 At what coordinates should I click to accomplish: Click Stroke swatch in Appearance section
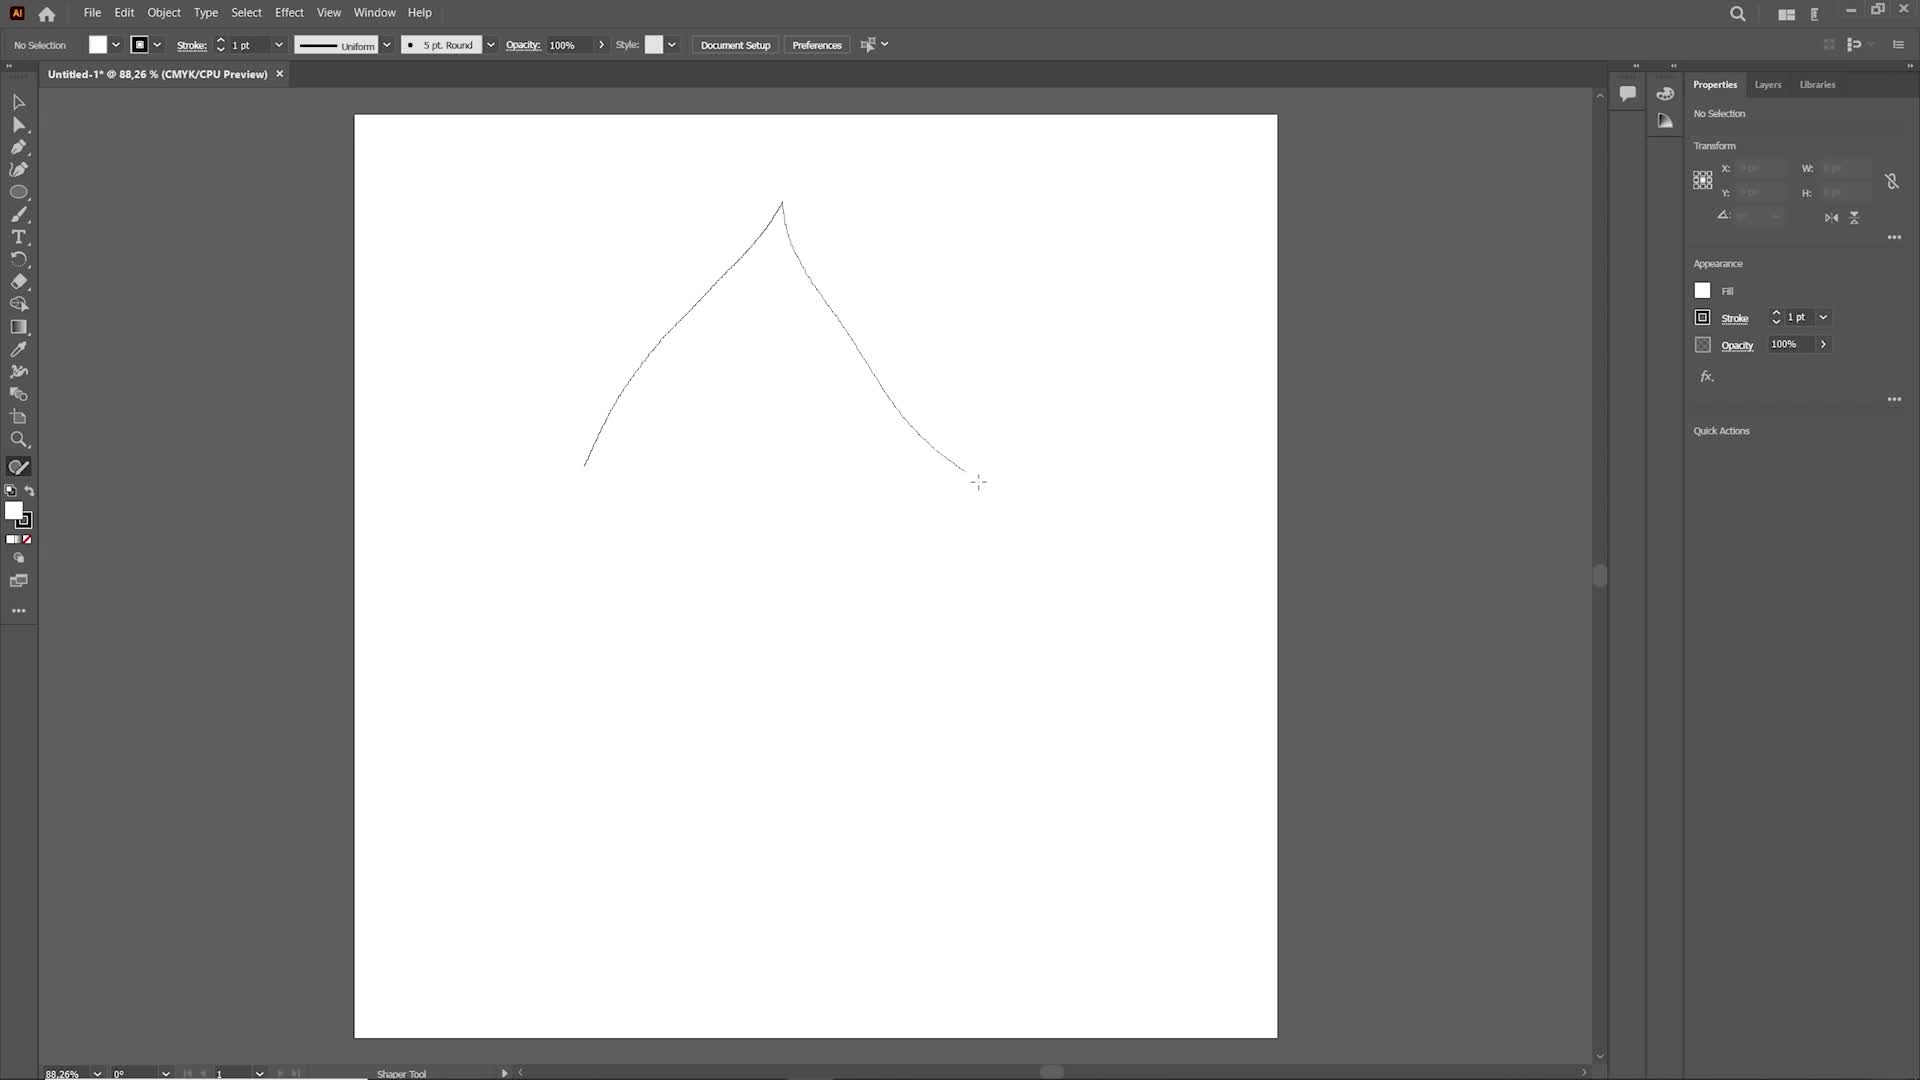[1702, 318]
